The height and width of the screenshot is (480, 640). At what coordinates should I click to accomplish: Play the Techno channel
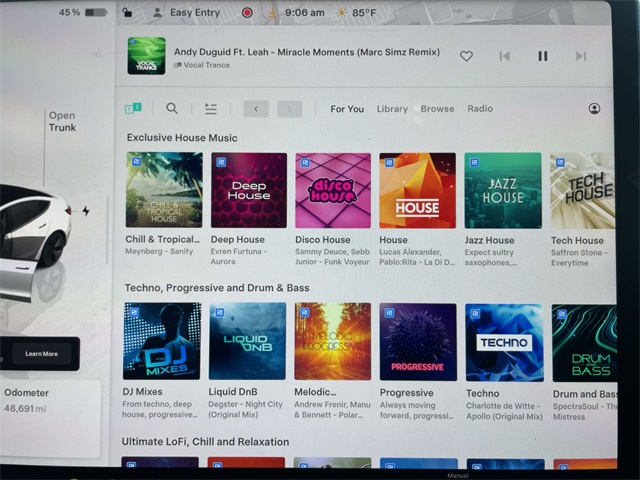[x=504, y=342]
